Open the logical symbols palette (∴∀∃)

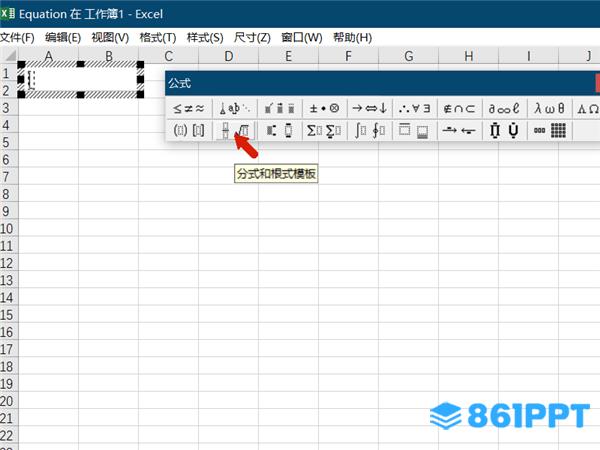[414, 109]
